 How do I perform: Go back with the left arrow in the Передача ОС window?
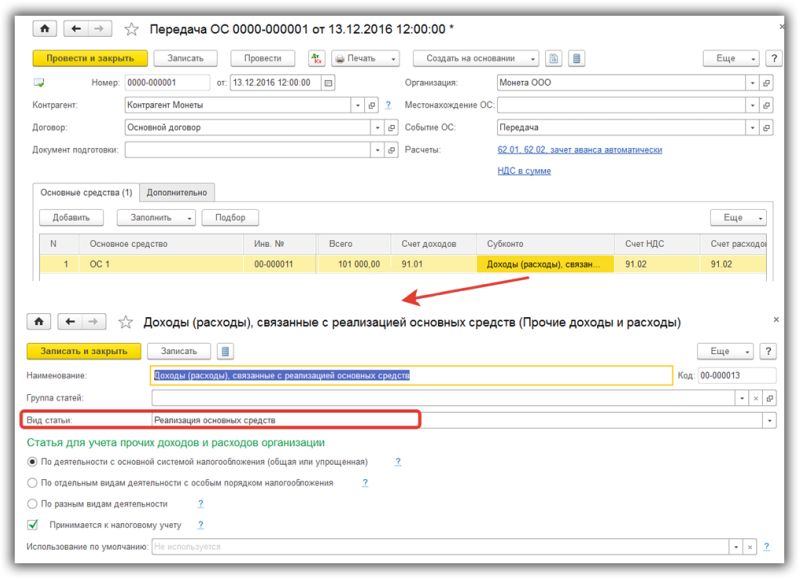(76, 29)
